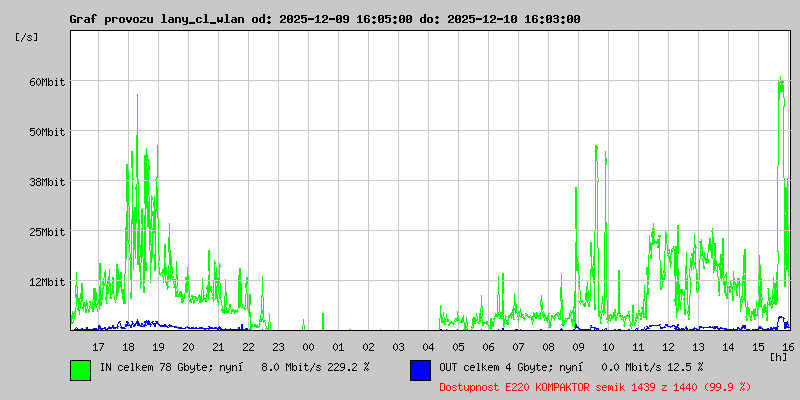The width and height of the screenshot is (800, 400).
Task: Click the '[h]' hour unit label
Action: [x=779, y=357]
